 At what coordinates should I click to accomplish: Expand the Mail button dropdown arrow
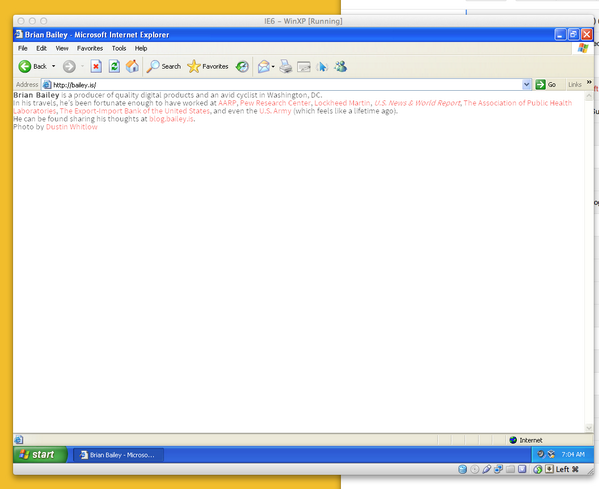(273, 67)
